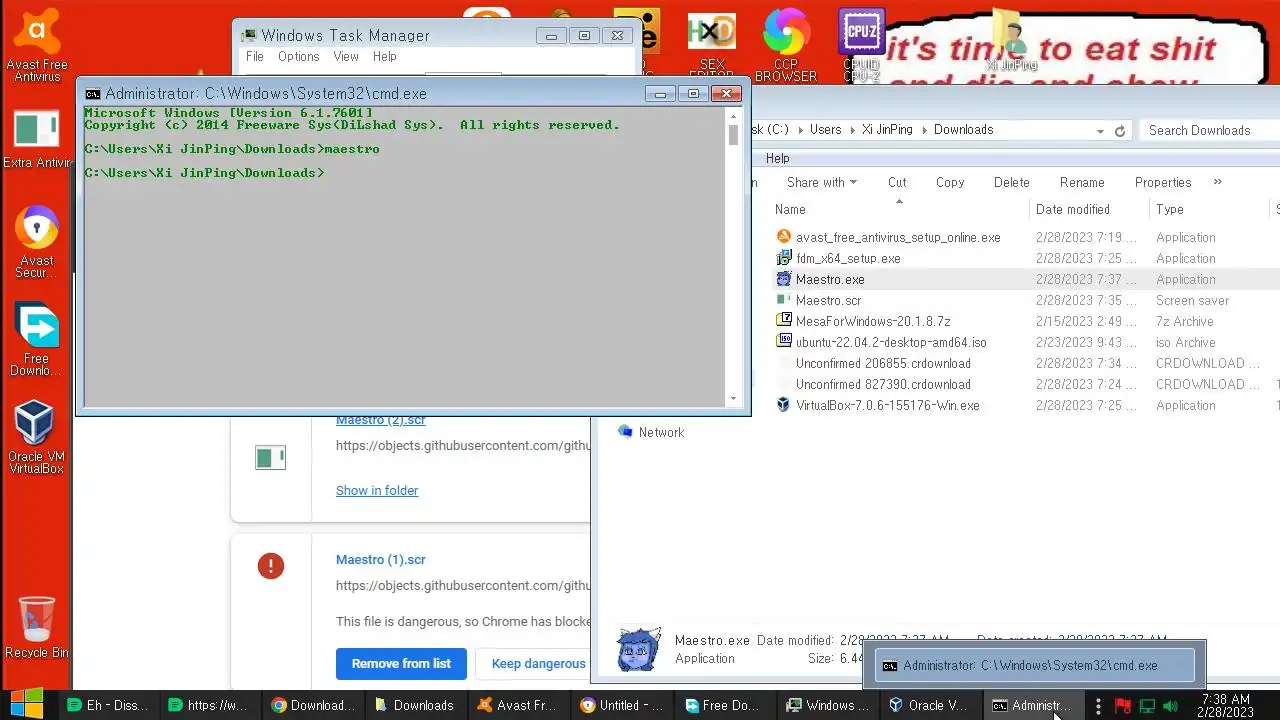Expand the breadcrumb arrow before Xi JinPing
The image size is (1280, 720).
tap(853, 130)
